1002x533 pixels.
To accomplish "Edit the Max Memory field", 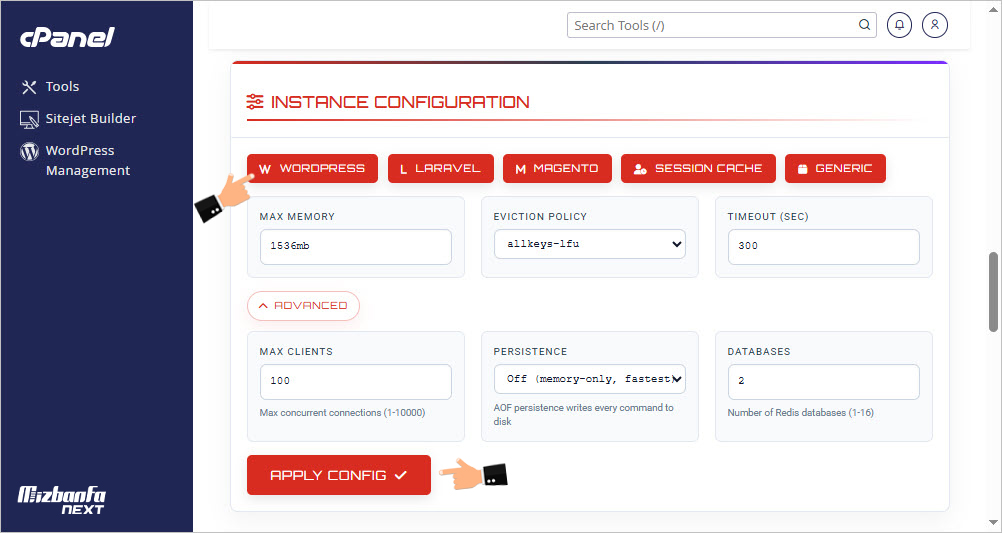I will tap(355, 247).
